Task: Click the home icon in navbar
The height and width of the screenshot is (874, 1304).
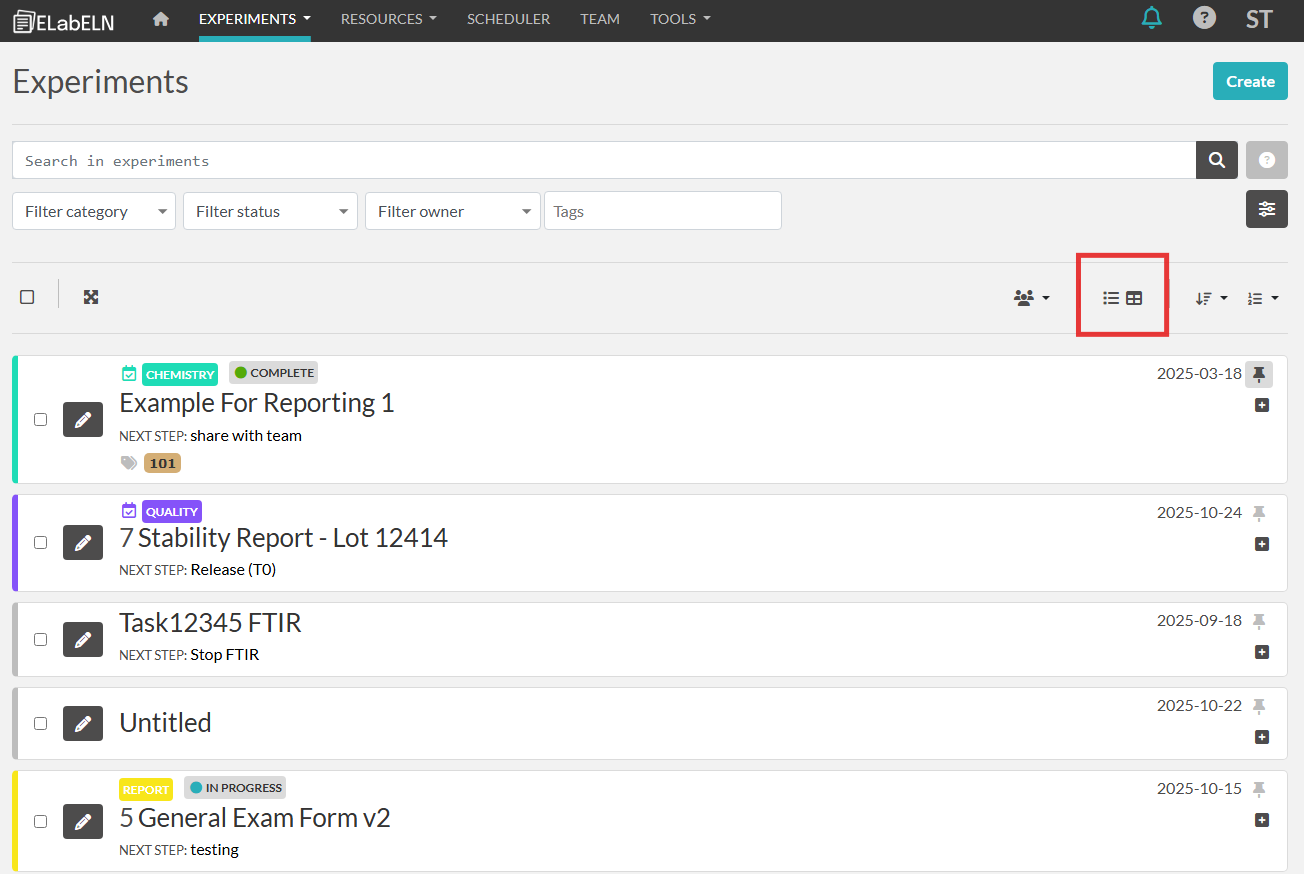Action: click(161, 19)
